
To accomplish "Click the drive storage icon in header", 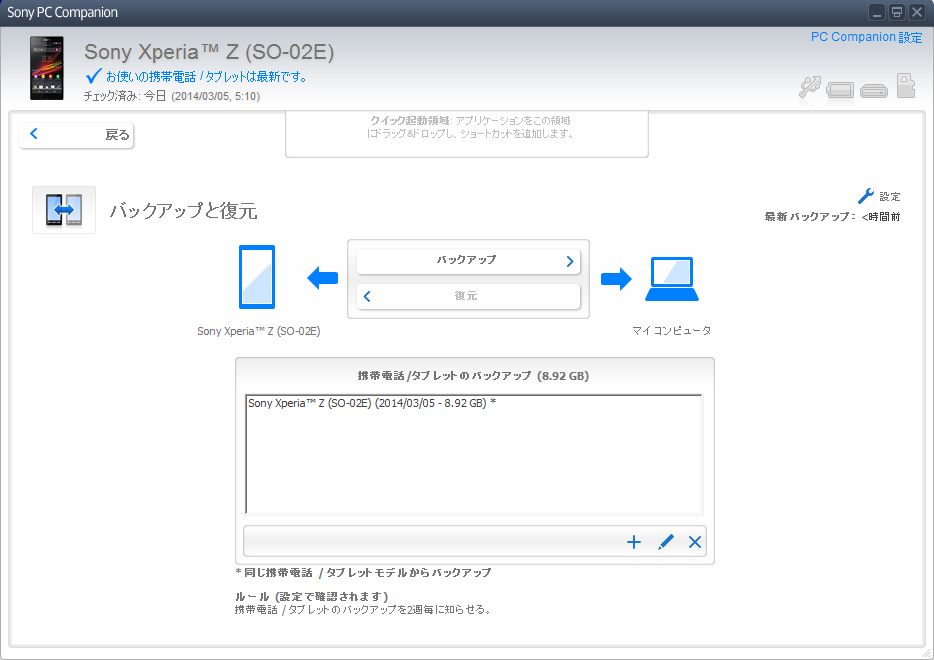I will (874, 91).
